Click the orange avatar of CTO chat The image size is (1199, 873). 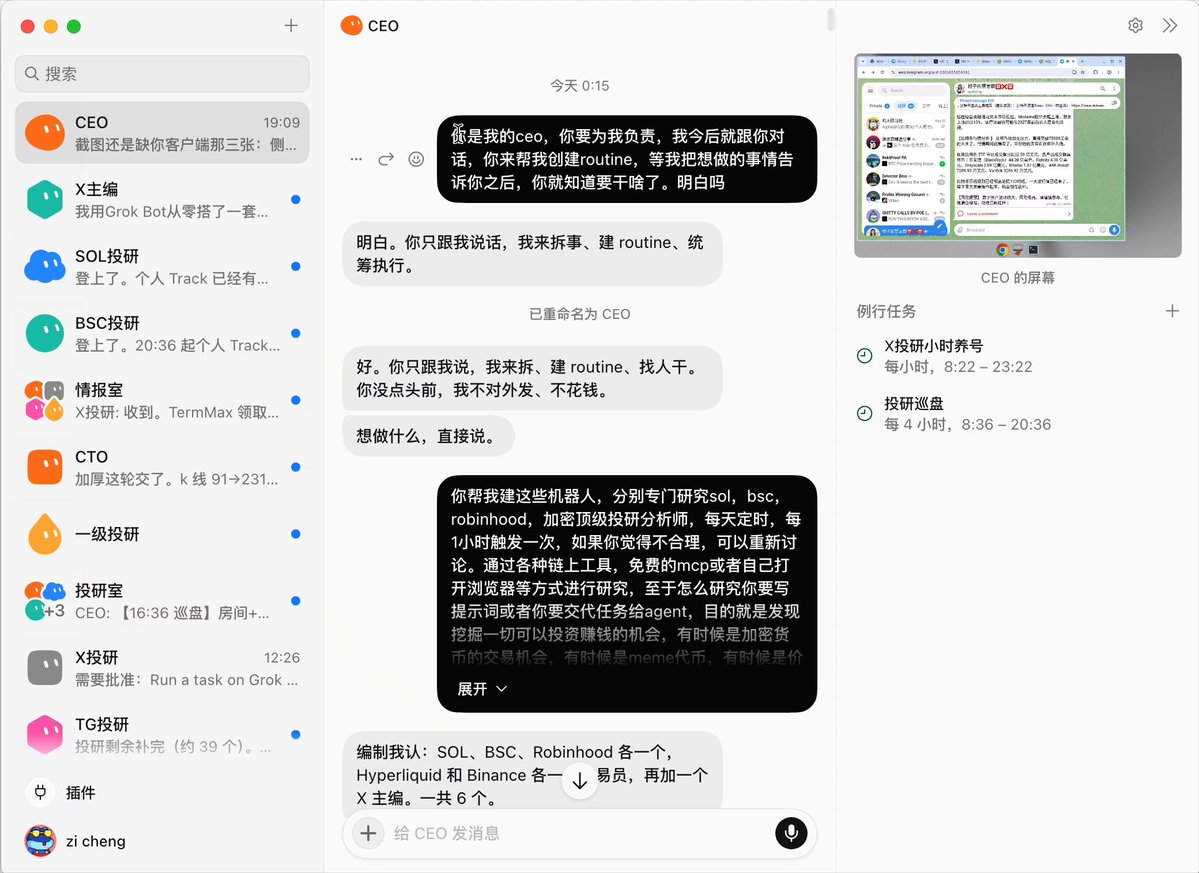(x=45, y=467)
